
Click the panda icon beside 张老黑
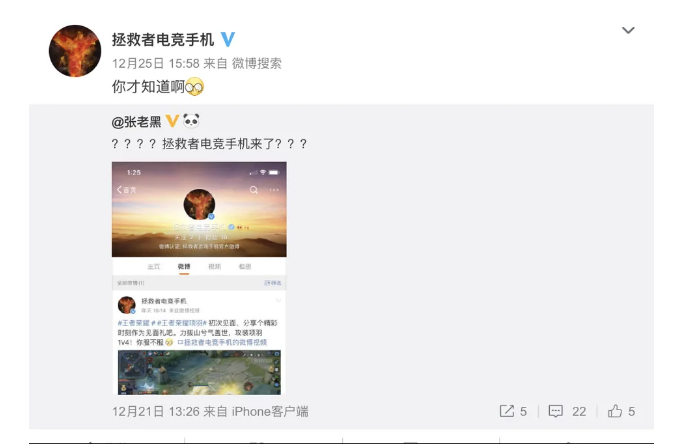click(191, 120)
